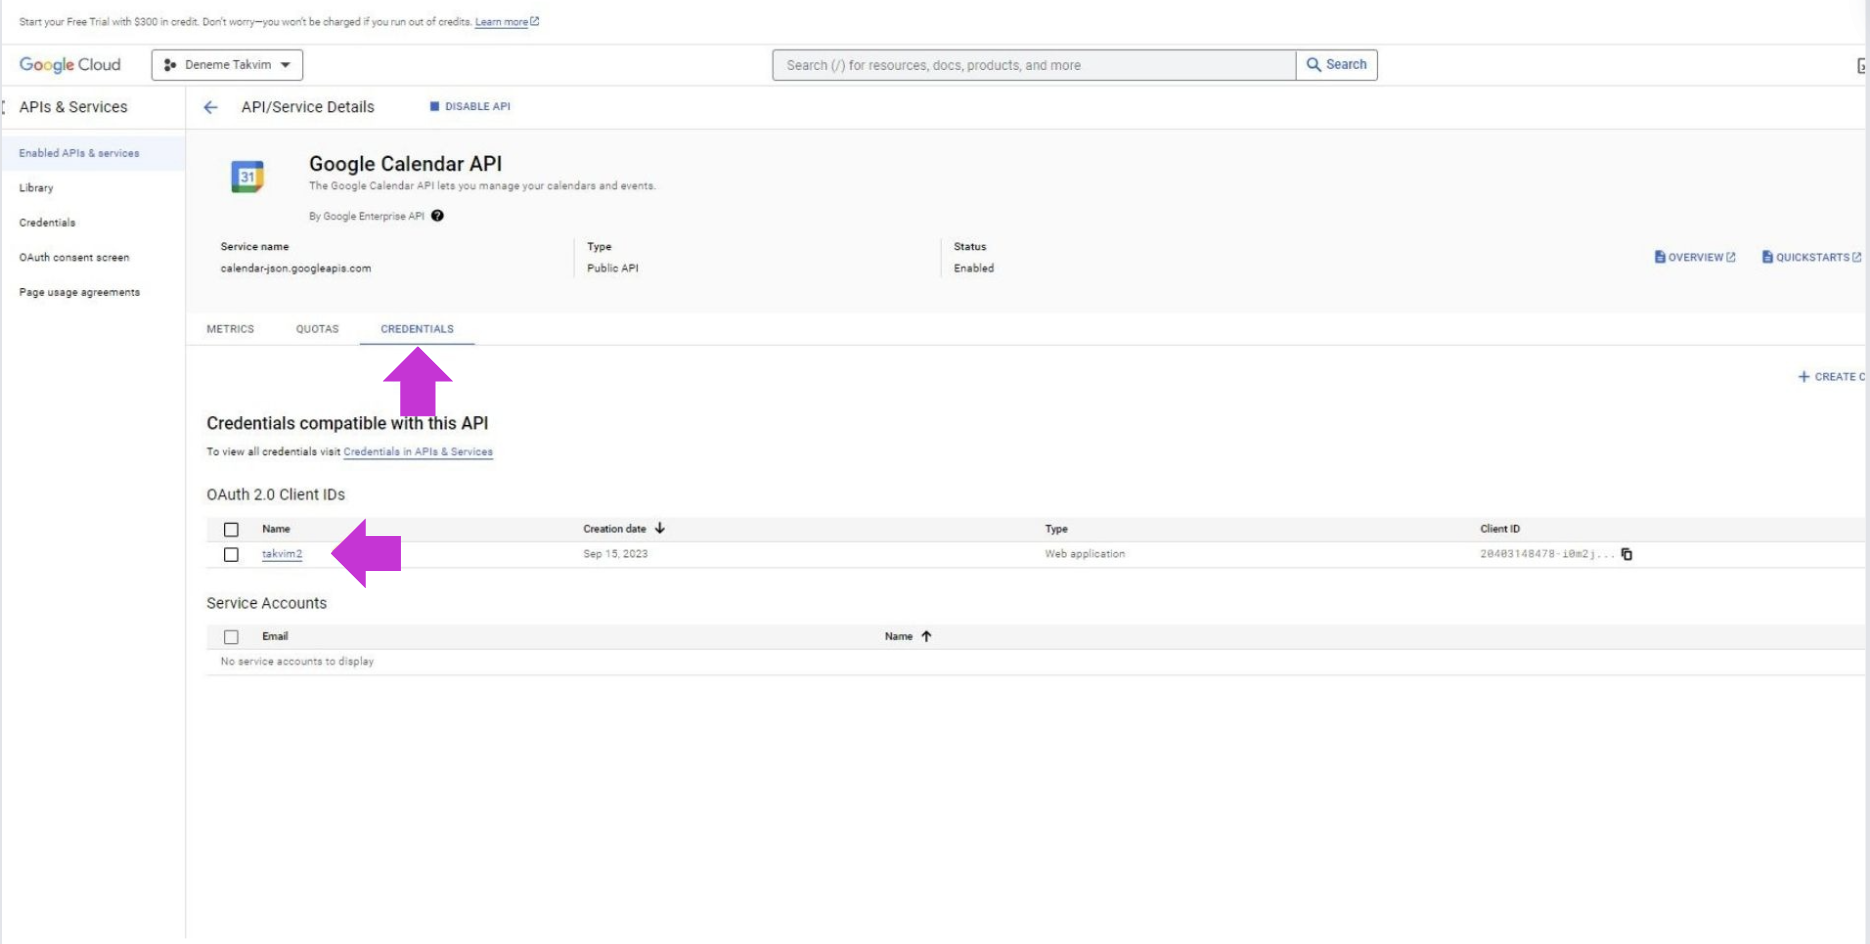1870x944 pixels.
Task: Click the Web application type cell
Action: 1085,554
